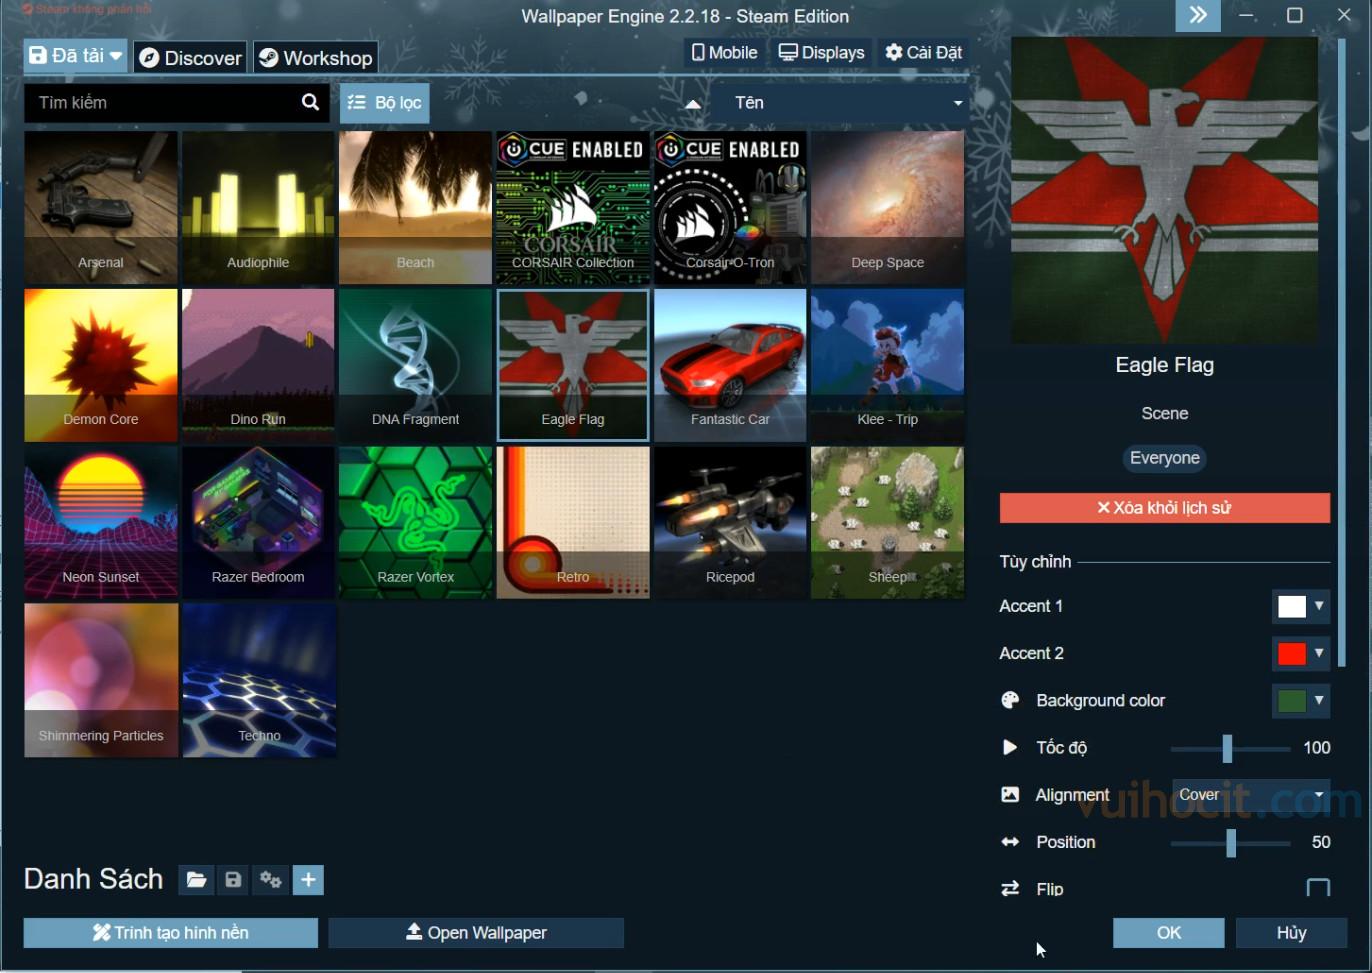Image resolution: width=1372 pixels, height=973 pixels.
Task: Select the Sheep wallpaper
Action: point(887,522)
